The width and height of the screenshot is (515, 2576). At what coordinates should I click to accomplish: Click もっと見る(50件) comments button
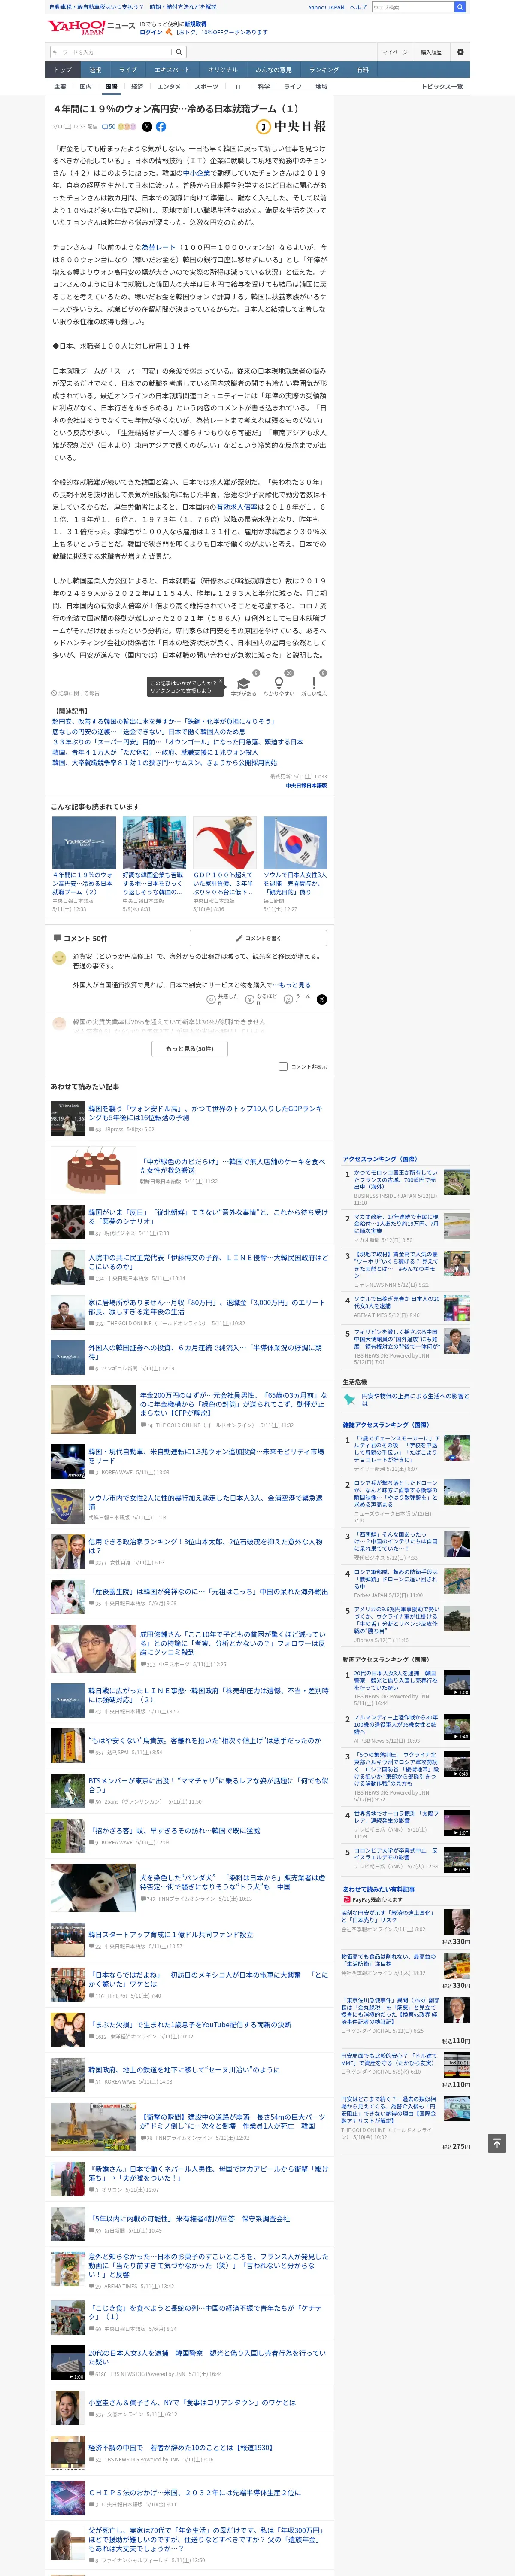(x=190, y=1048)
